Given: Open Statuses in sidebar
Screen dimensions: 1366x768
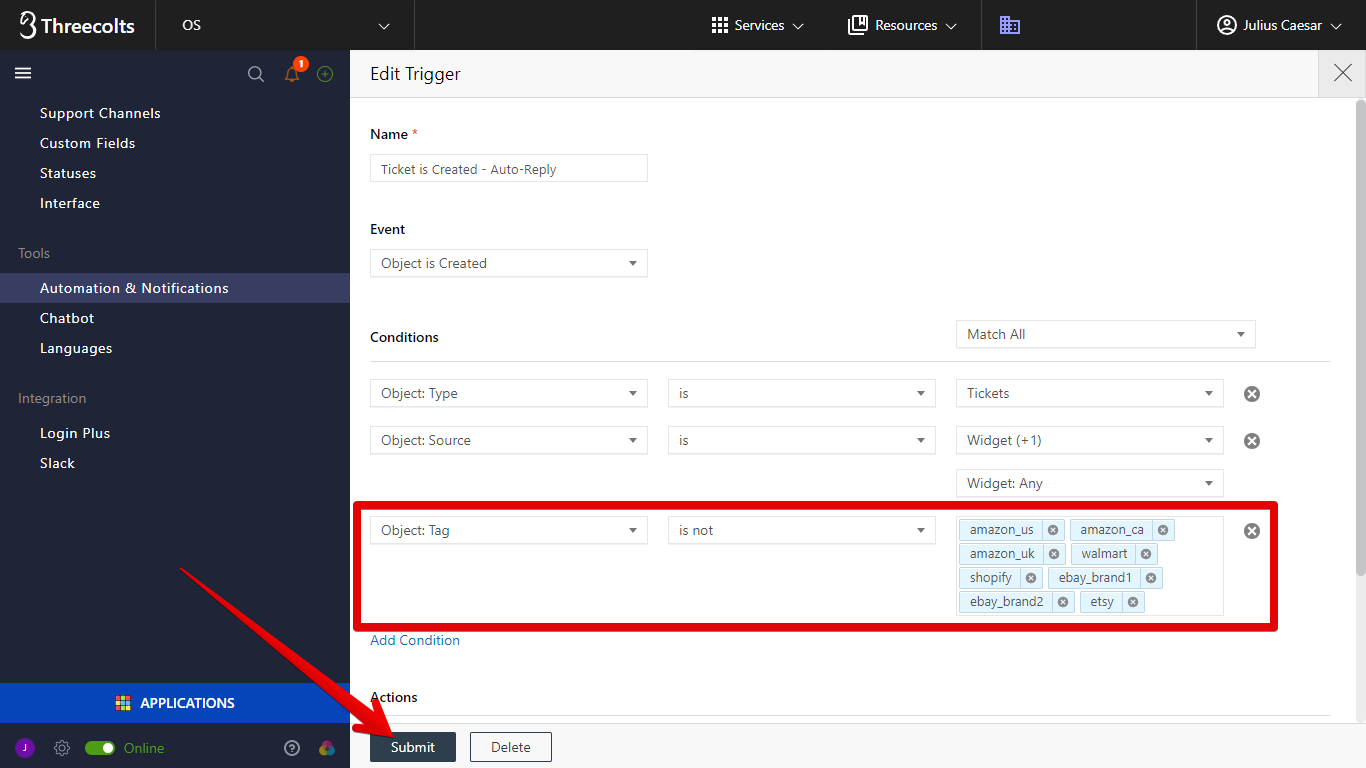Looking at the screenshot, I should [68, 173].
